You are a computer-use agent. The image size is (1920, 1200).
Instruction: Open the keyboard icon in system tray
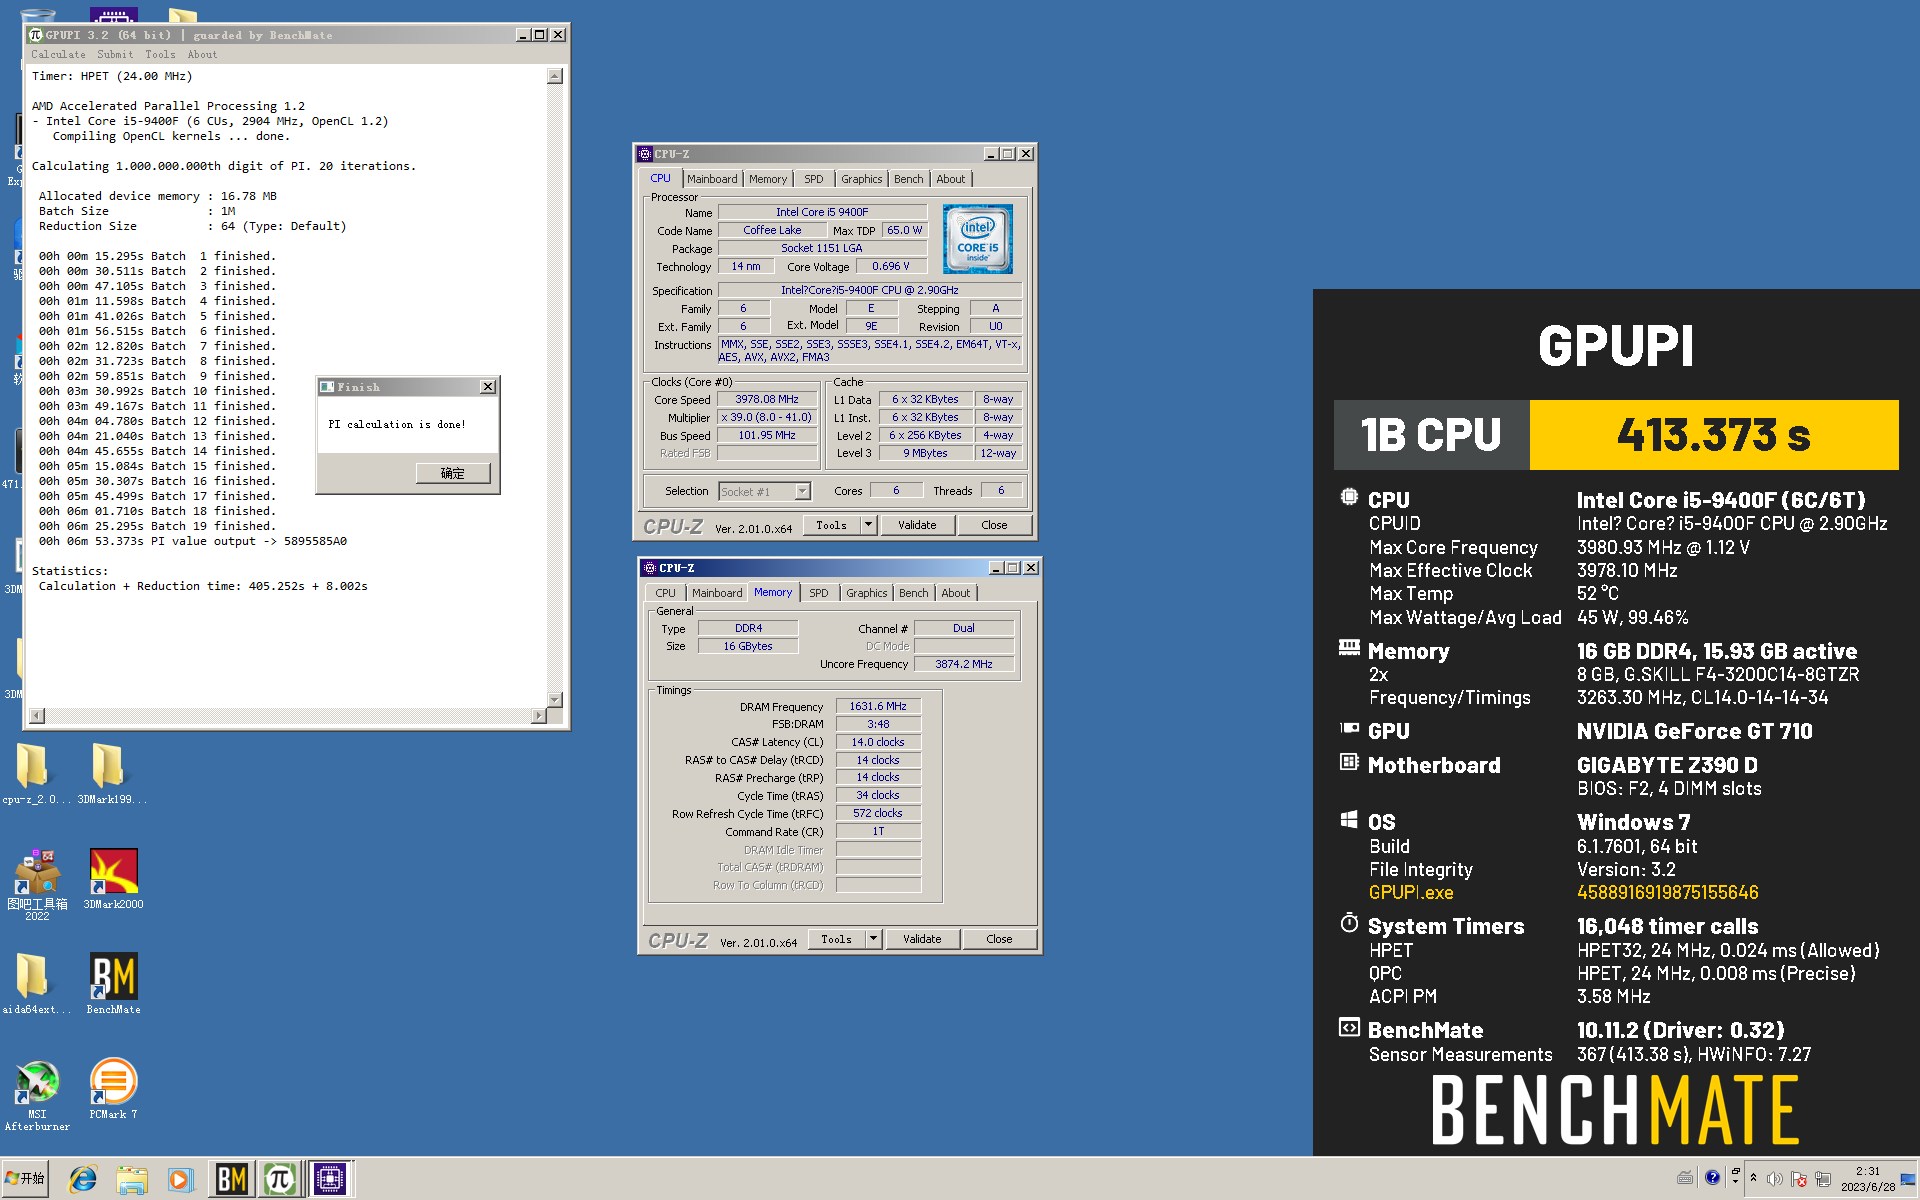point(1685,1178)
